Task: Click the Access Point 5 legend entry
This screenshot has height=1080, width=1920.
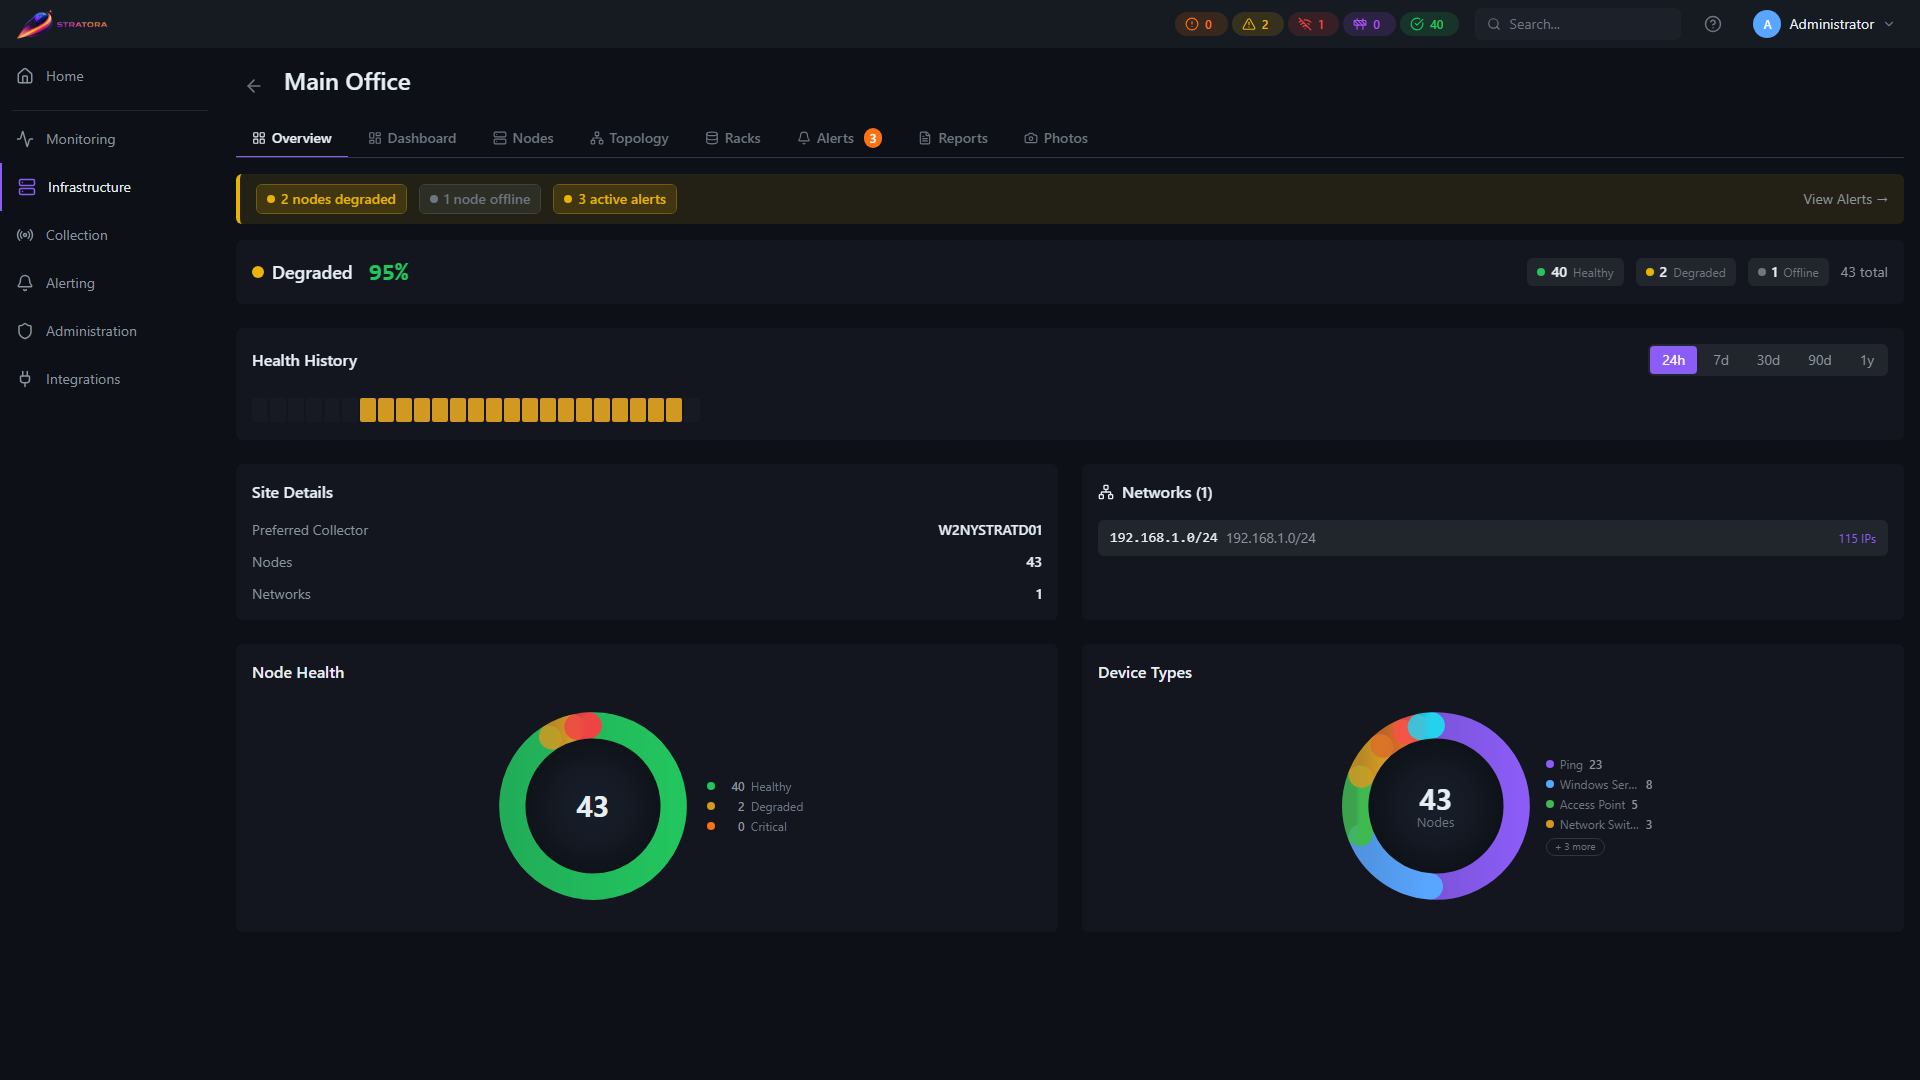Action: (x=1592, y=804)
